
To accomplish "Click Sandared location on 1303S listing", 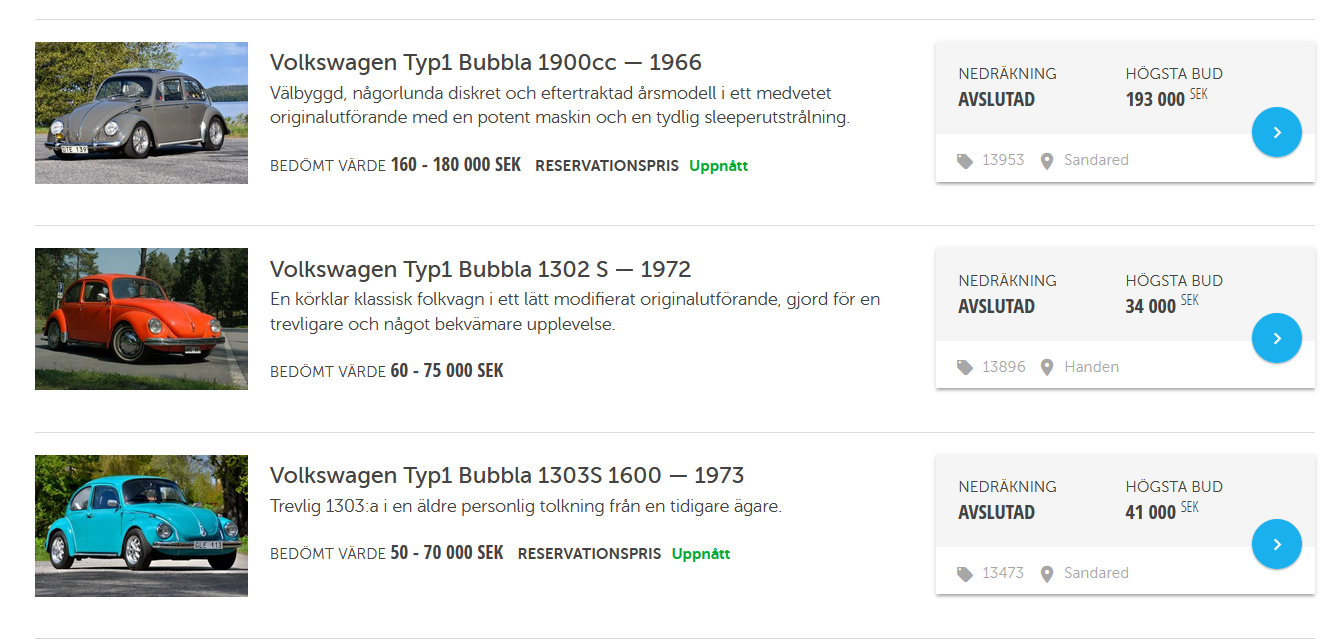I will 1096,573.
